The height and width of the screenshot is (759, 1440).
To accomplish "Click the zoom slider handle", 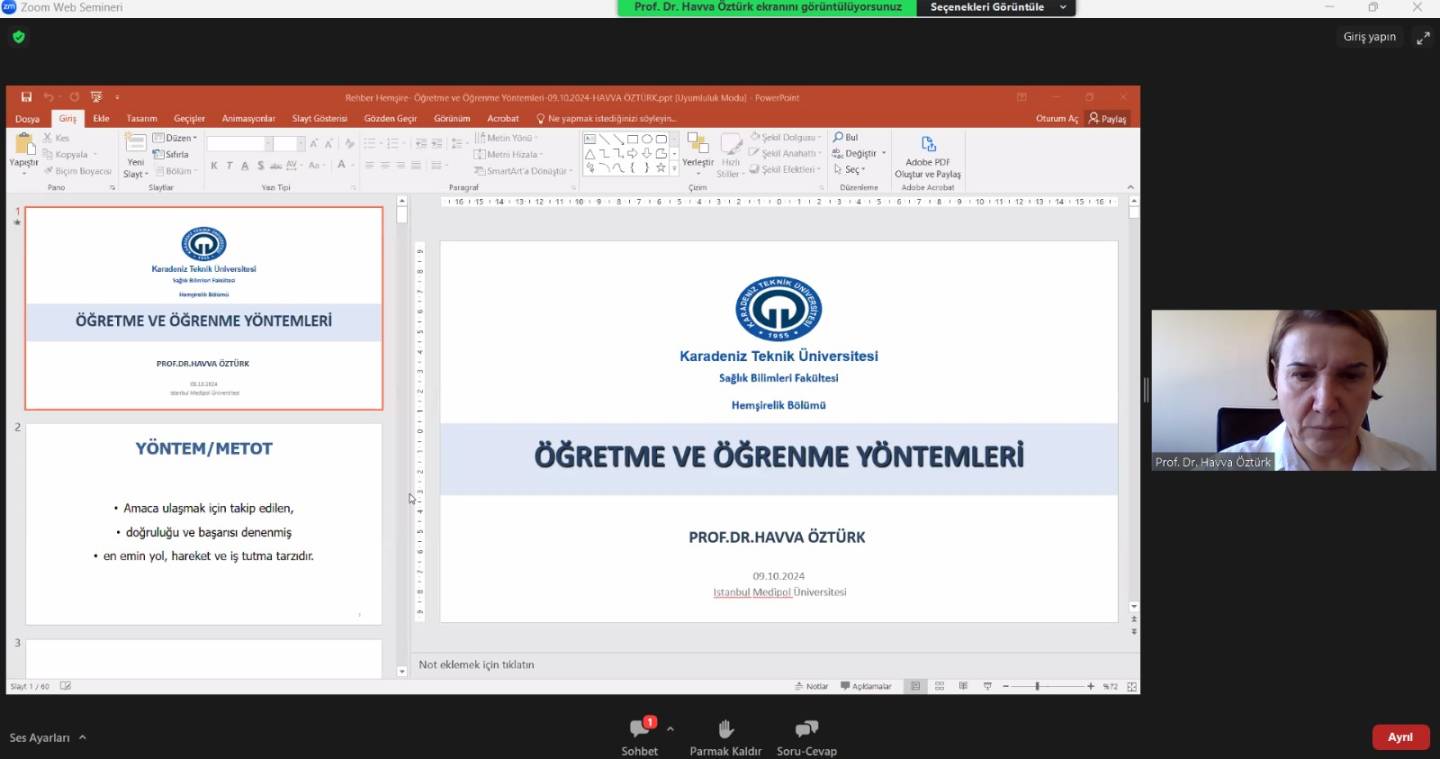I will (1037, 686).
